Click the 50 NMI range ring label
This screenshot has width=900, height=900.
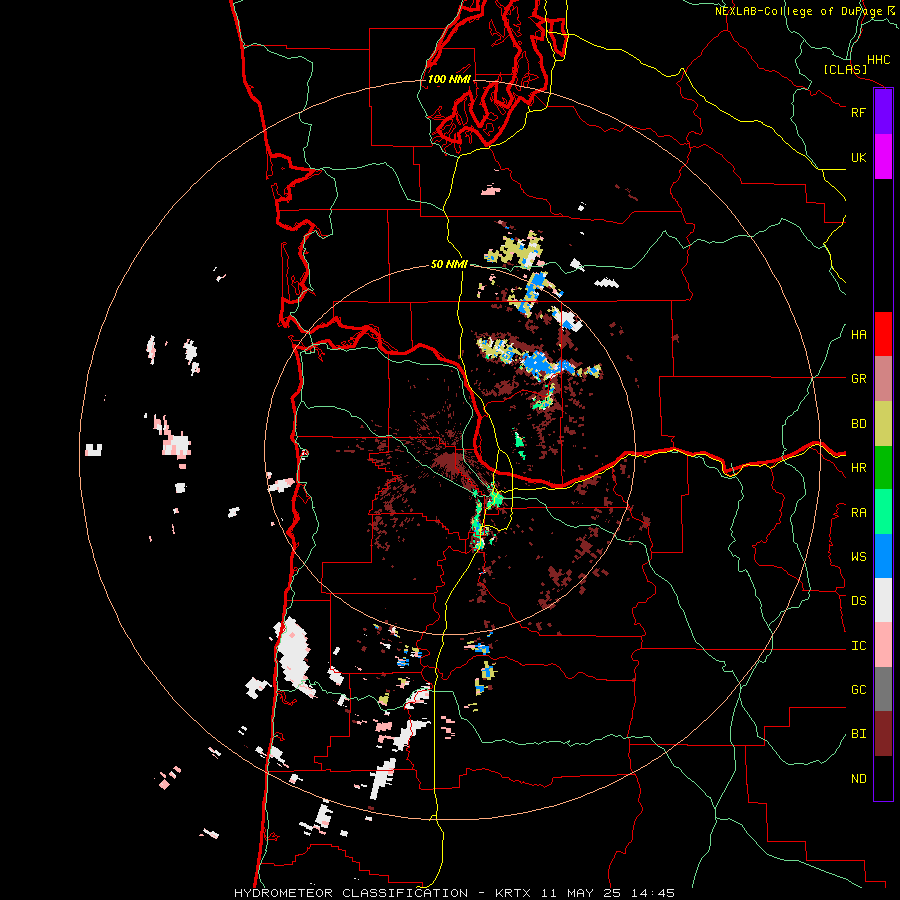point(449,265)
